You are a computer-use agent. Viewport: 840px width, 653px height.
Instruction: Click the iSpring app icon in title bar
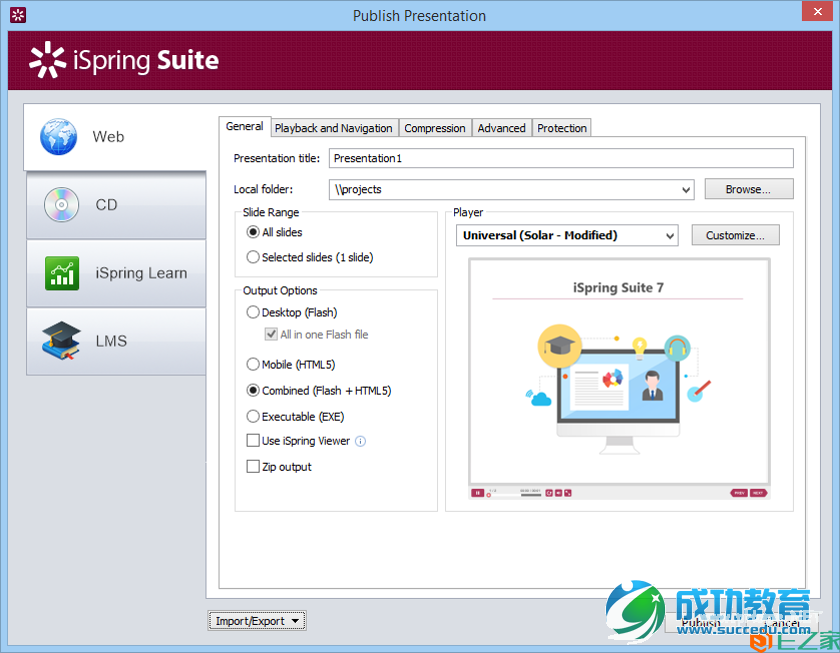click(x=18, y=16)
